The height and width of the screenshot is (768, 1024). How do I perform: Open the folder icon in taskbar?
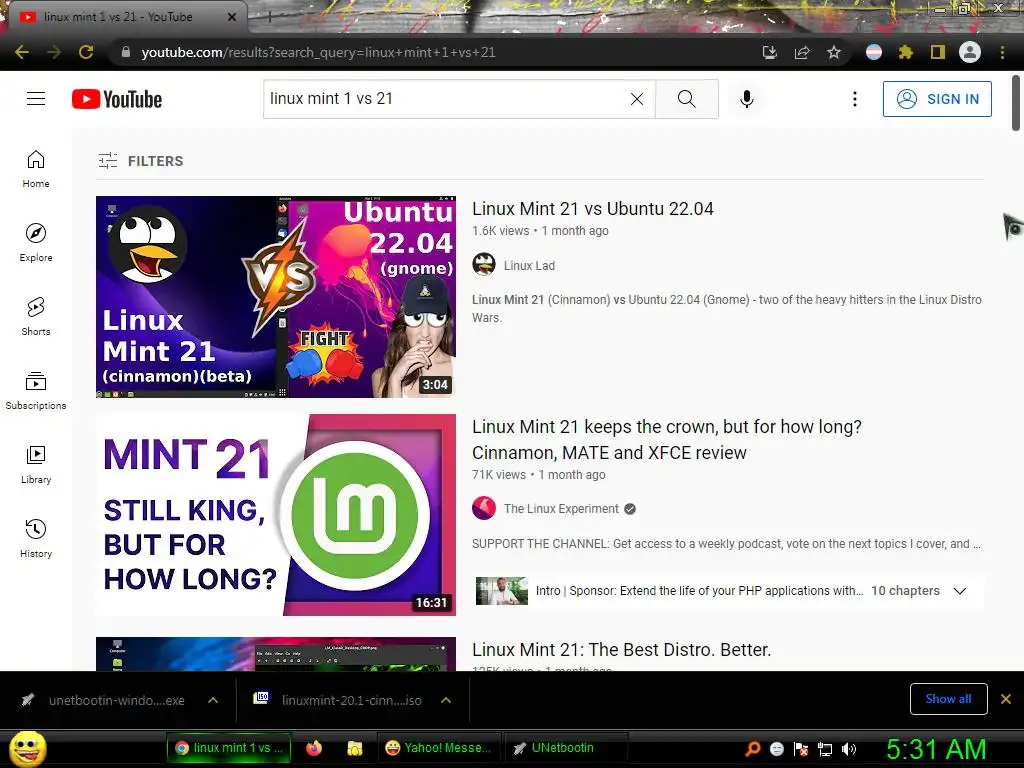(x=355, y=748)
